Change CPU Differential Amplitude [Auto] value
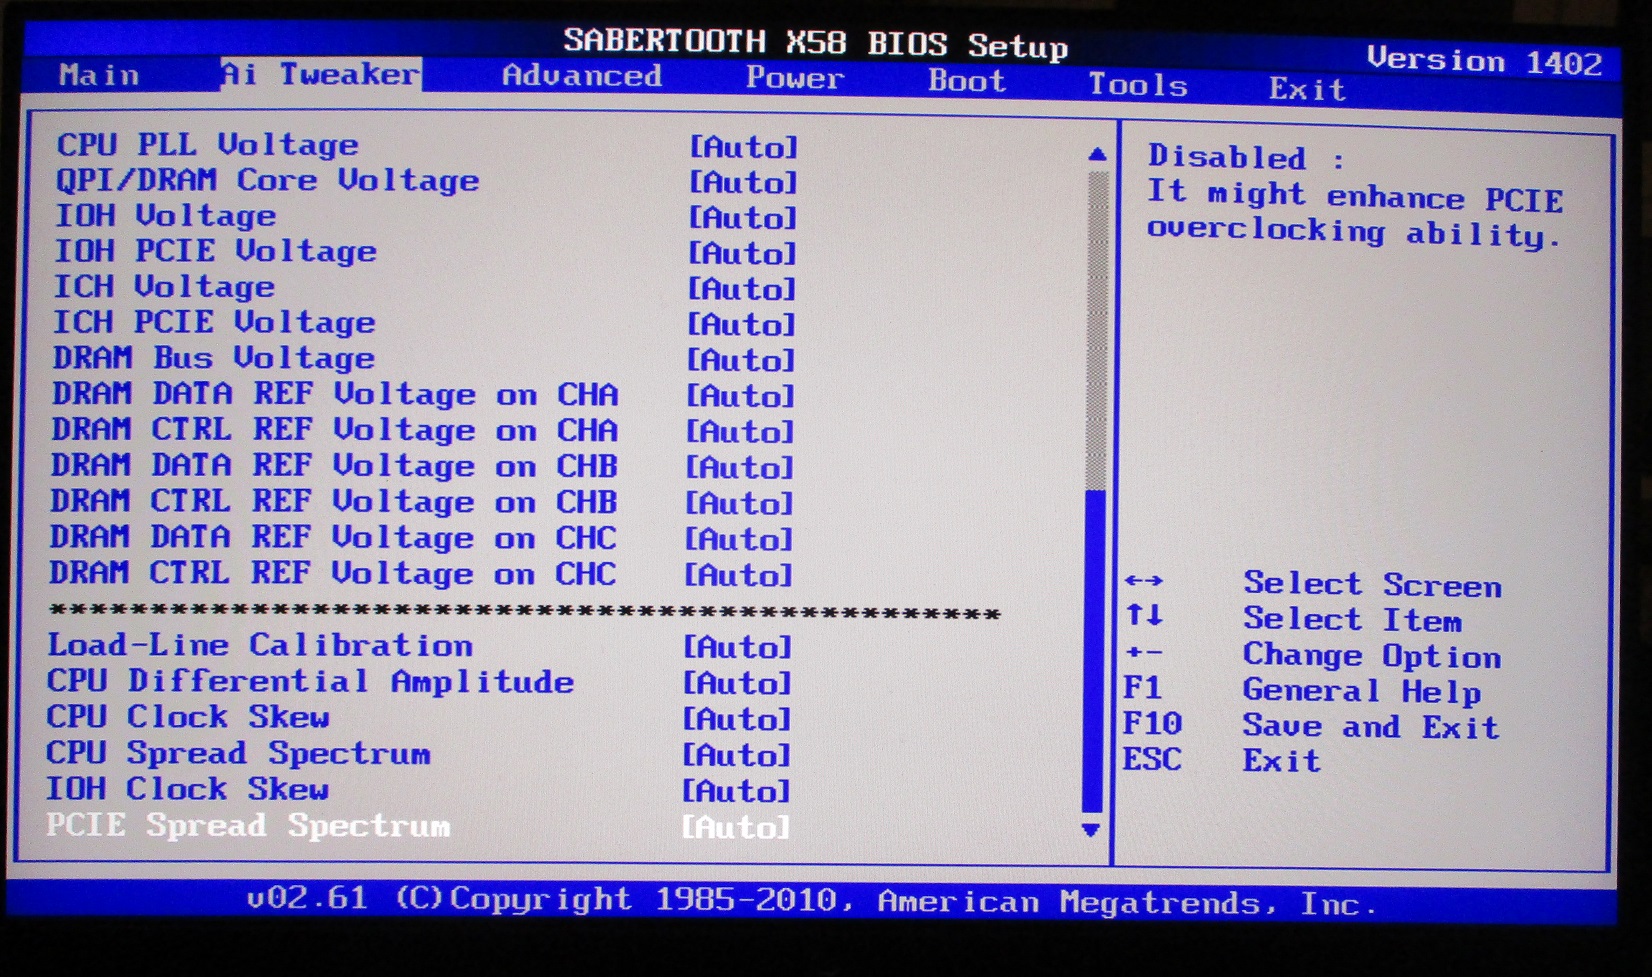The image size is (1652, 977). coord(737,684)
